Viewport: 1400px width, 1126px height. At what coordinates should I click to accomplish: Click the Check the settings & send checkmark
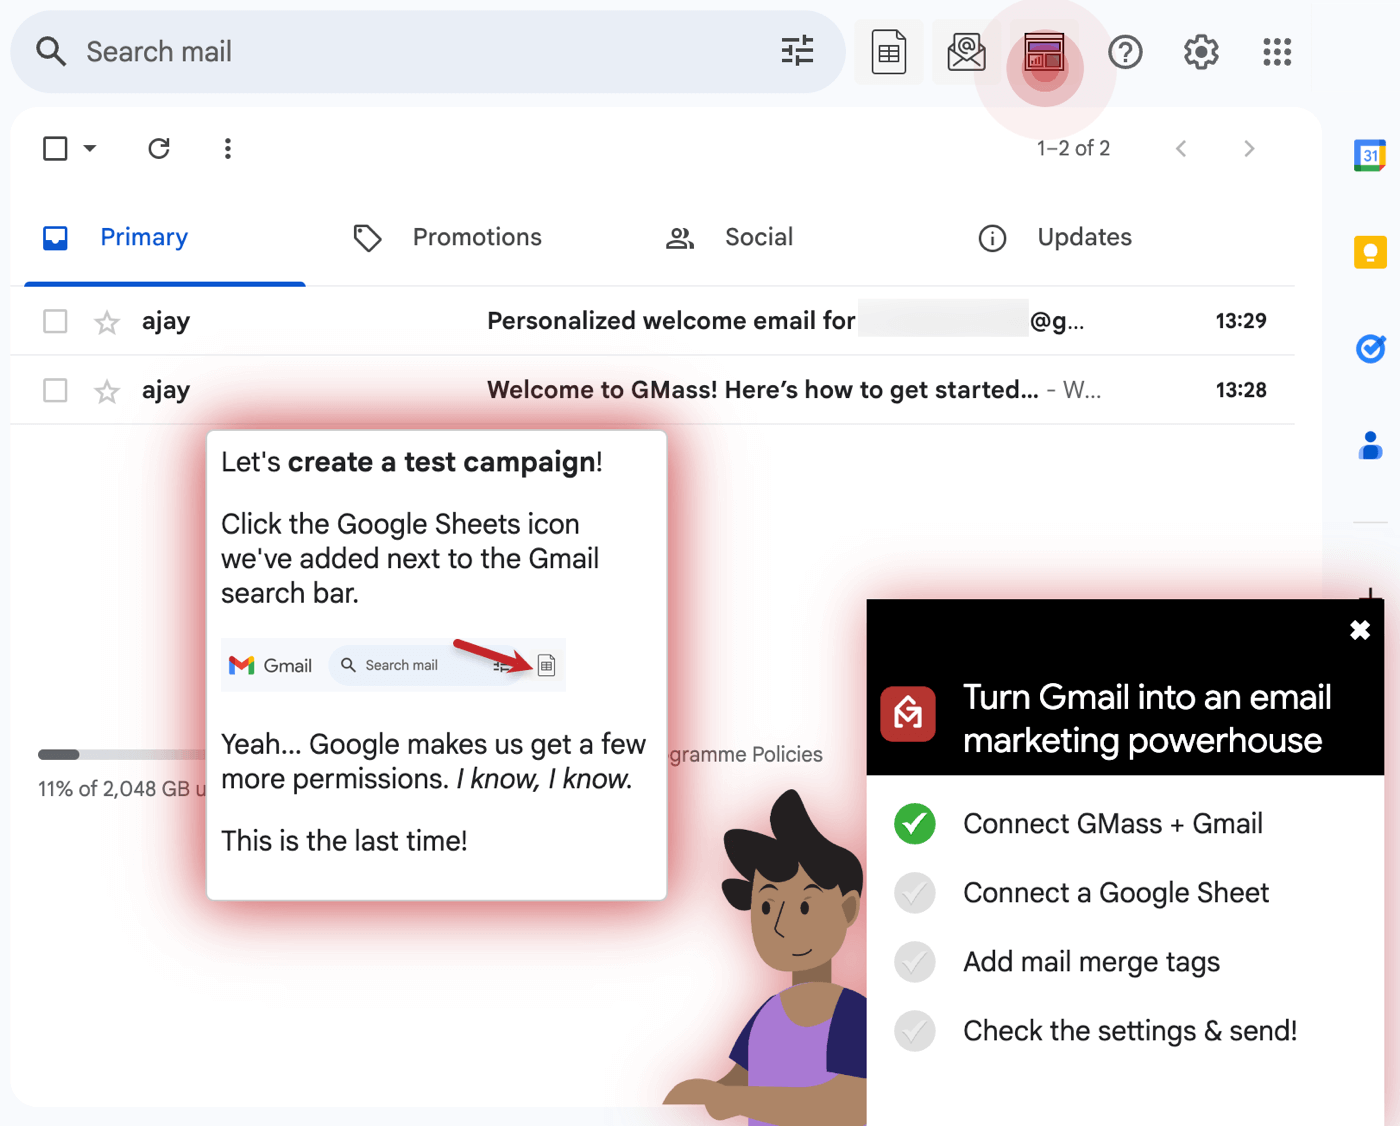(915, 1031)
